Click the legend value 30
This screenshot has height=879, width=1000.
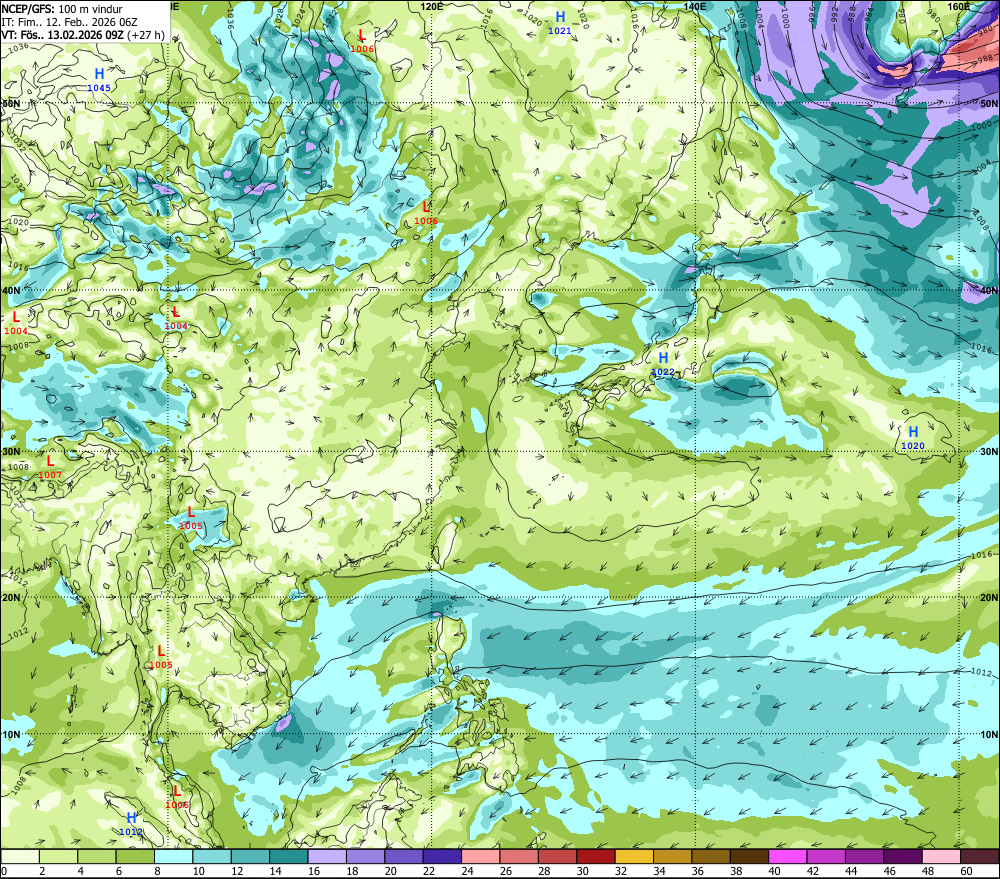point(583,871)
